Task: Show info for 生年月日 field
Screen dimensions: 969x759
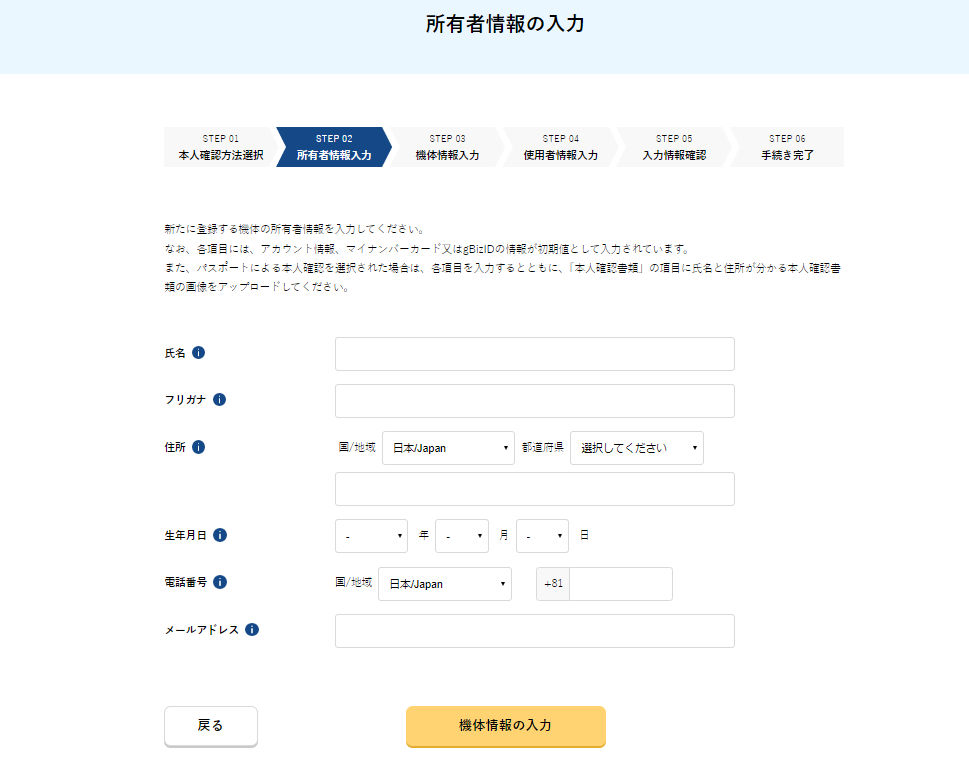Action: (220, 535)
